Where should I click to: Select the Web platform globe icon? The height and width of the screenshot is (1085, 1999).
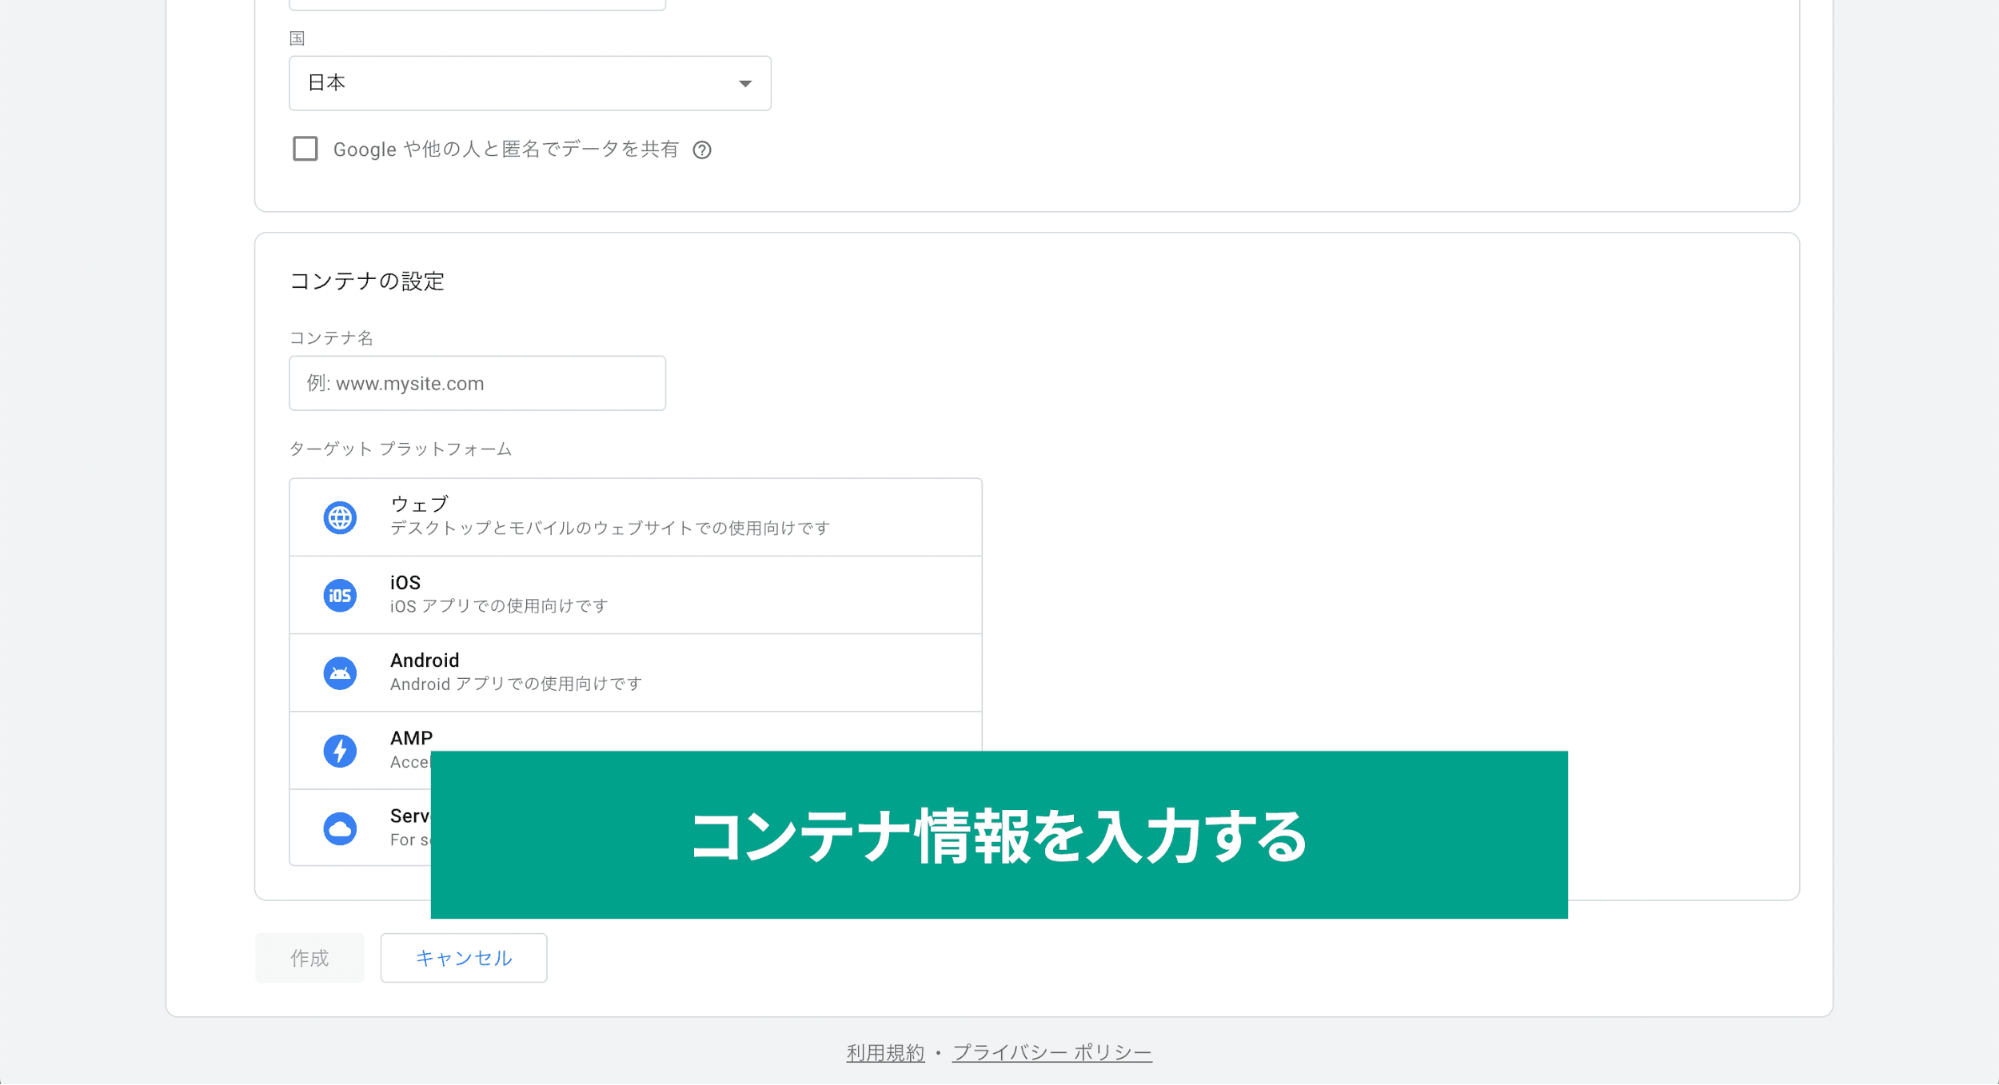(x=340, y=517)
